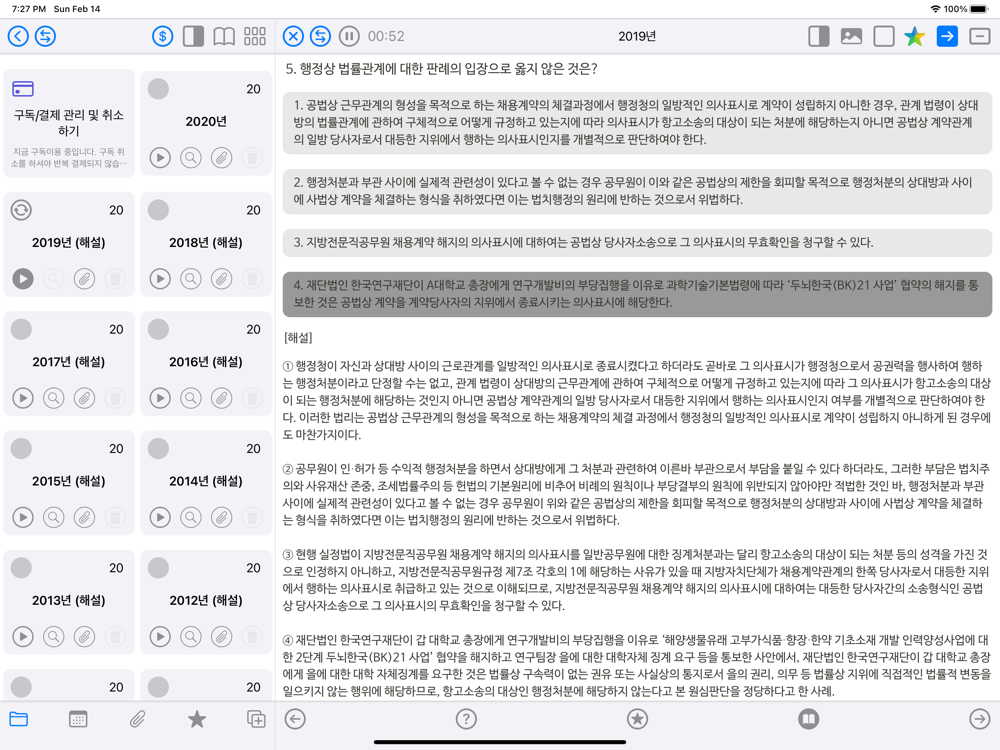This screenshot has width=1000, height=750.
Task: Toggle the status circle on 2012년 card
Action: click(158, 568)
